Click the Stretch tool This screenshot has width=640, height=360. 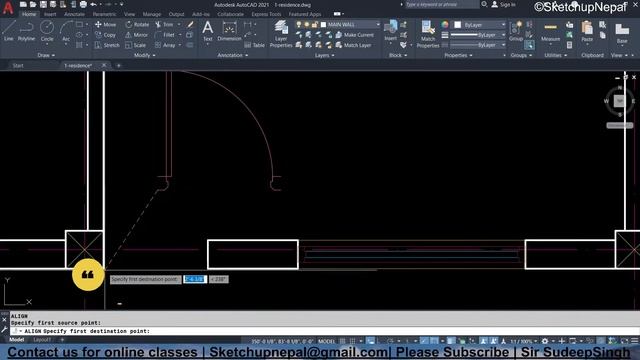(107, 45)
